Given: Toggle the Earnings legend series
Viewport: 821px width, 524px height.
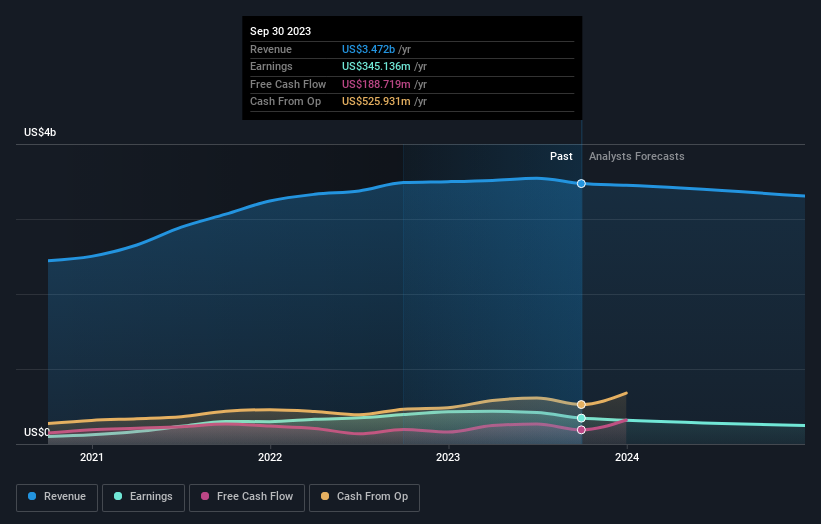Looking at the screenshot, I should [x=143, y=497].
